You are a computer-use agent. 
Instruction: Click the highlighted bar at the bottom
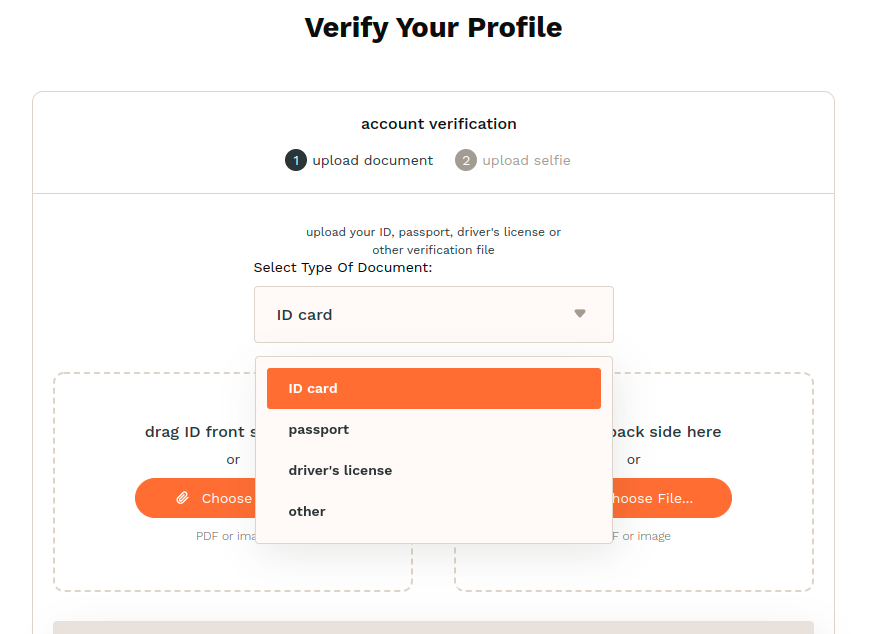(x=433, y=628)
